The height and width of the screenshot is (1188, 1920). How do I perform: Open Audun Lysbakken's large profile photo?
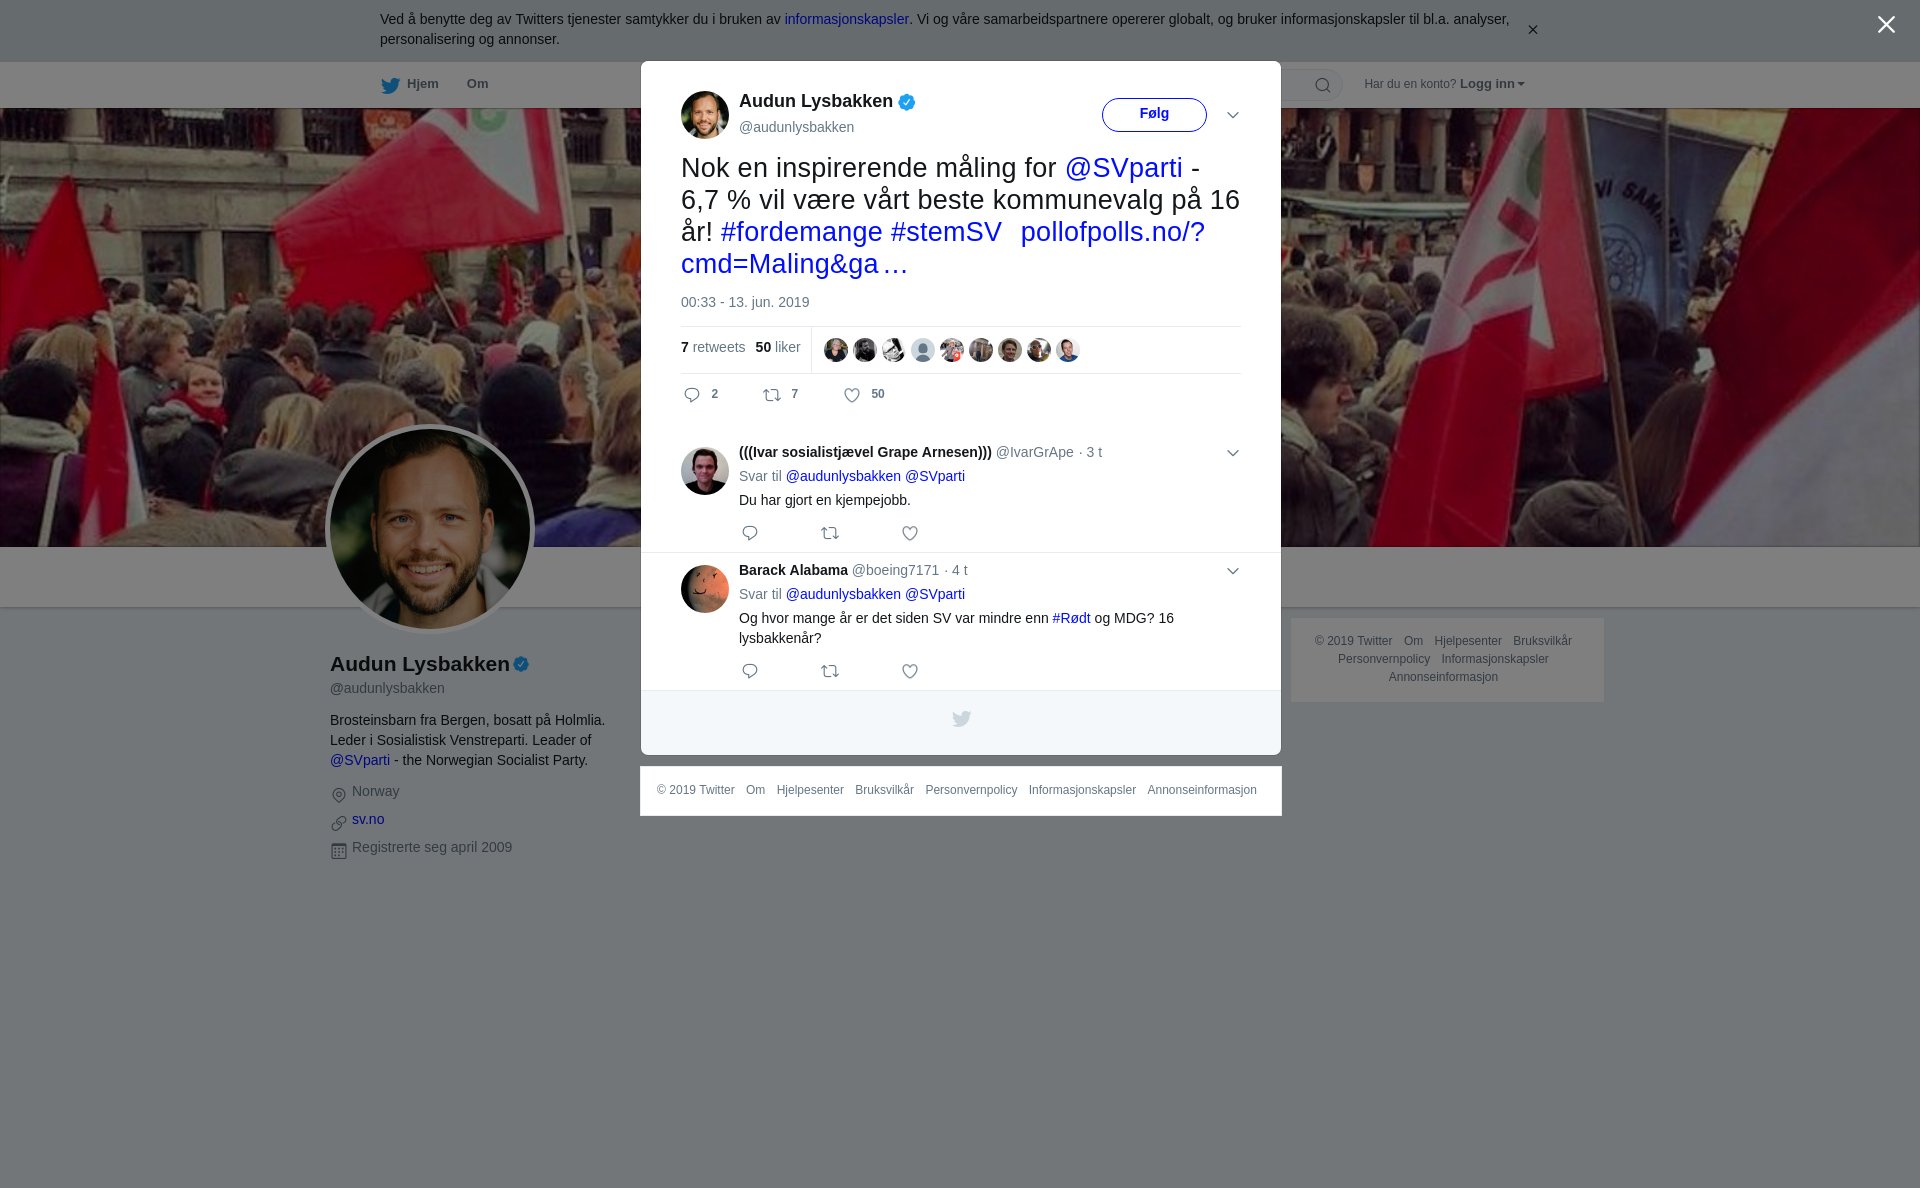tap(430, 530)
